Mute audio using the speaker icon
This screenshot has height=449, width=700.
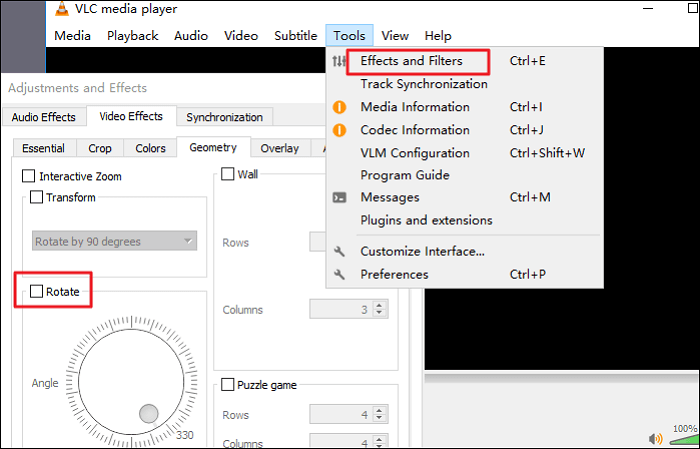(x=655, y=438)
